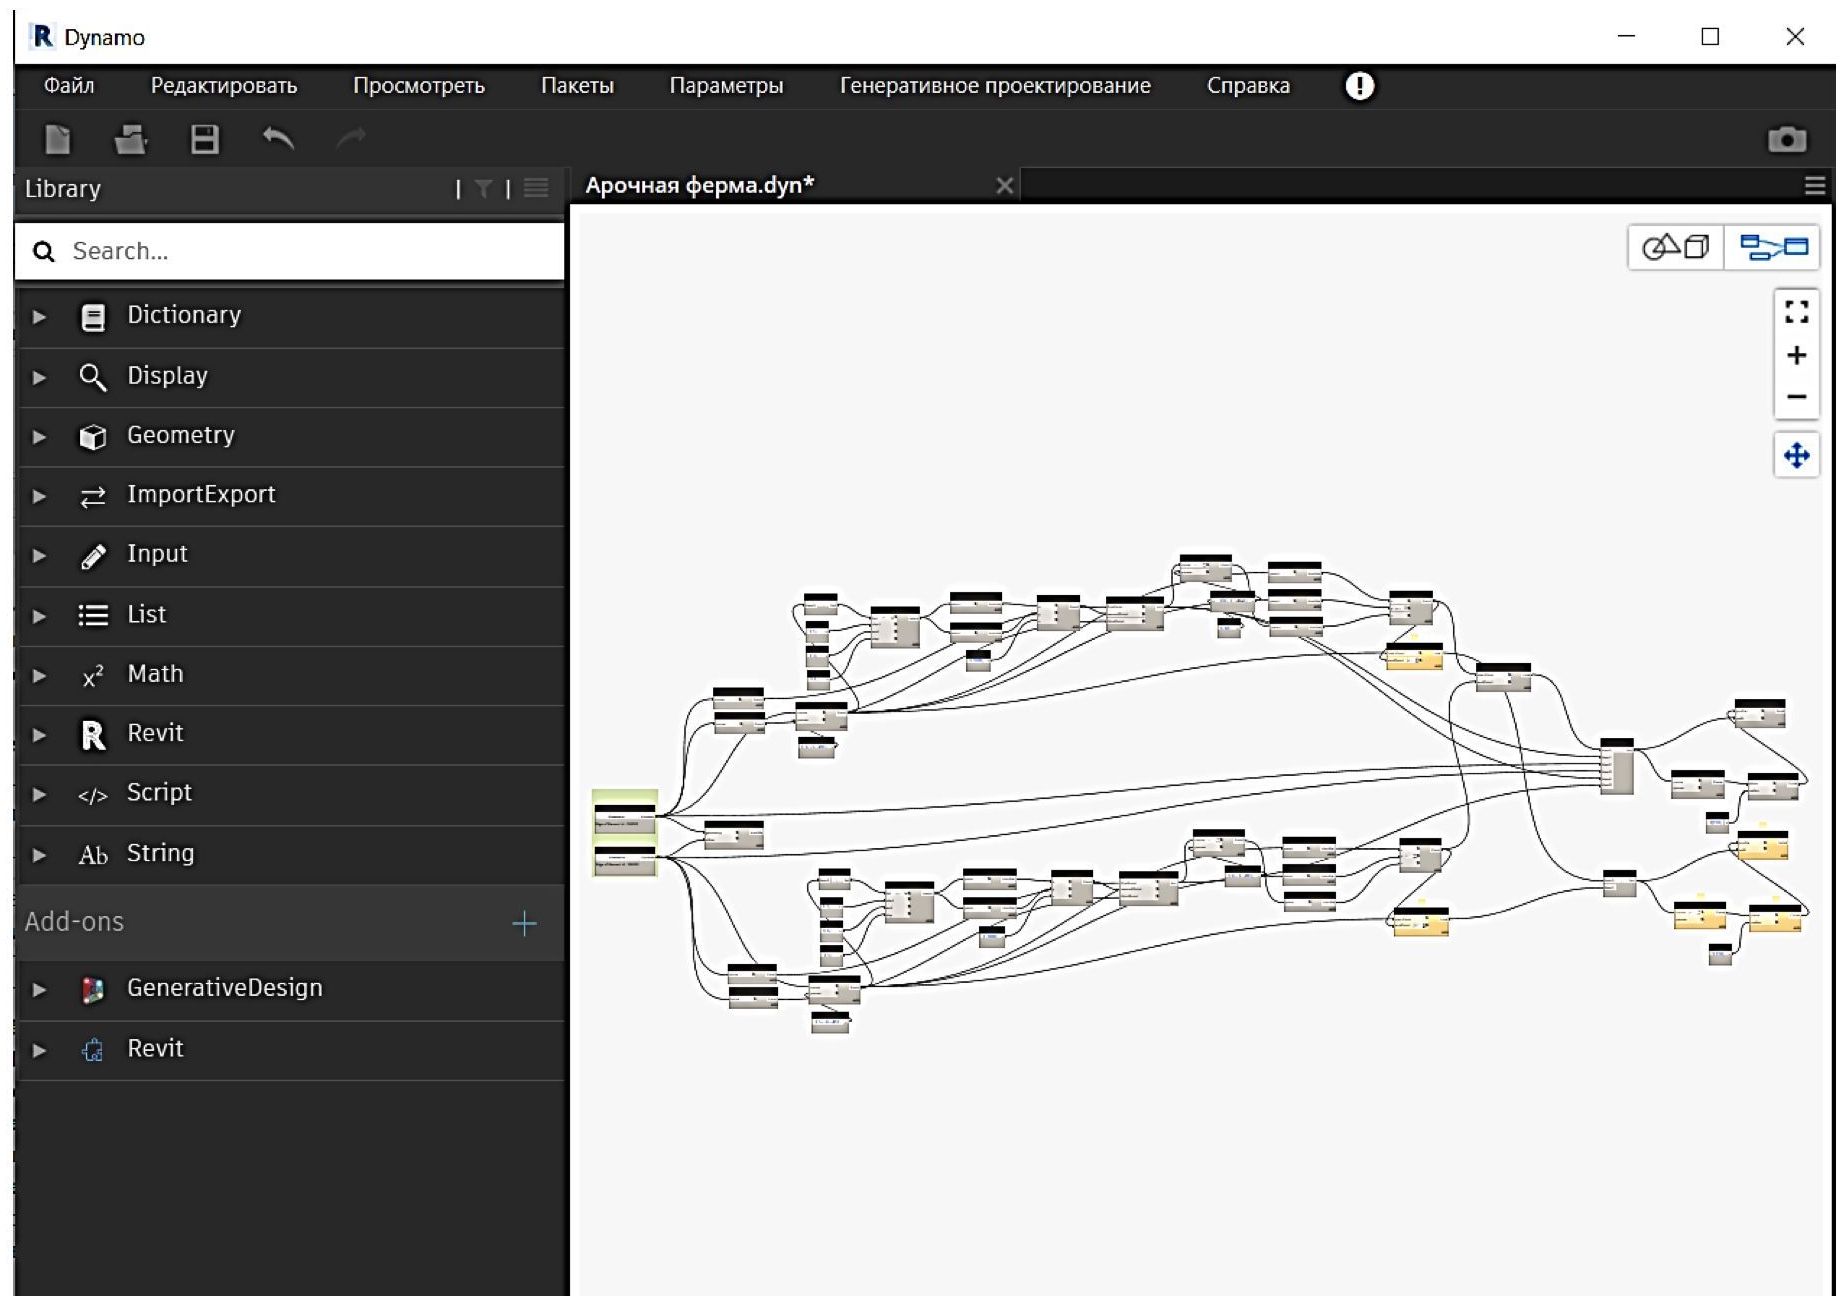
Task: Activate the pan mode icon
Action: [1796, 456]
